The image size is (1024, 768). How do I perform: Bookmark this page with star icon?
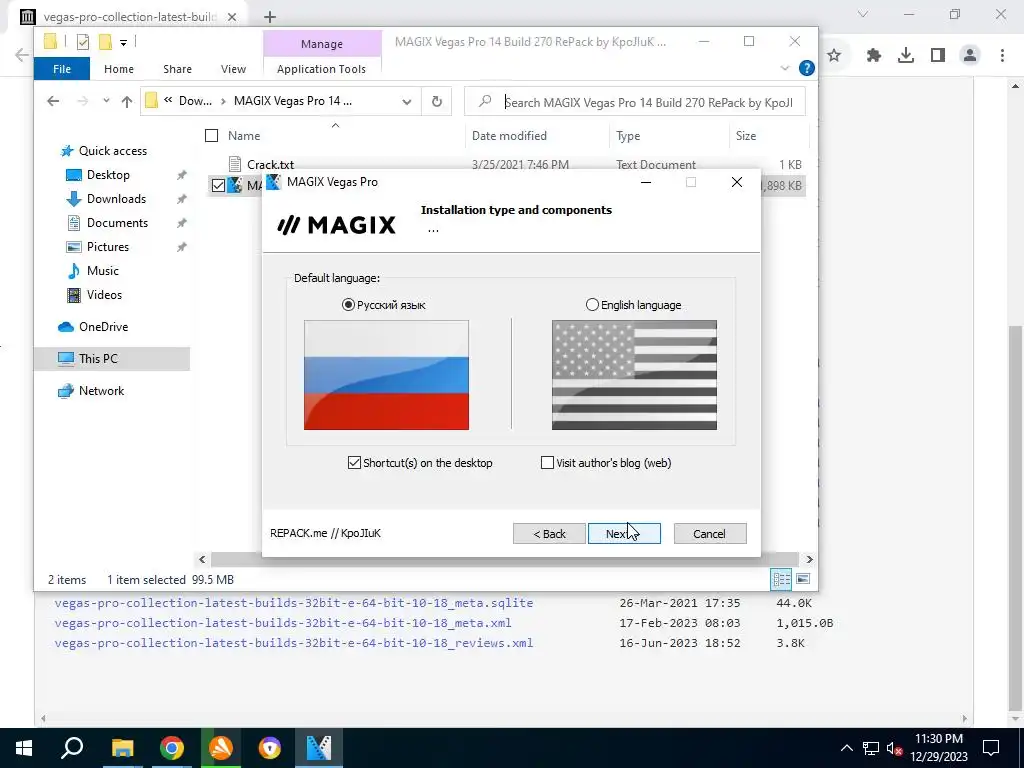pyautogui.click(x=834, y=56)
